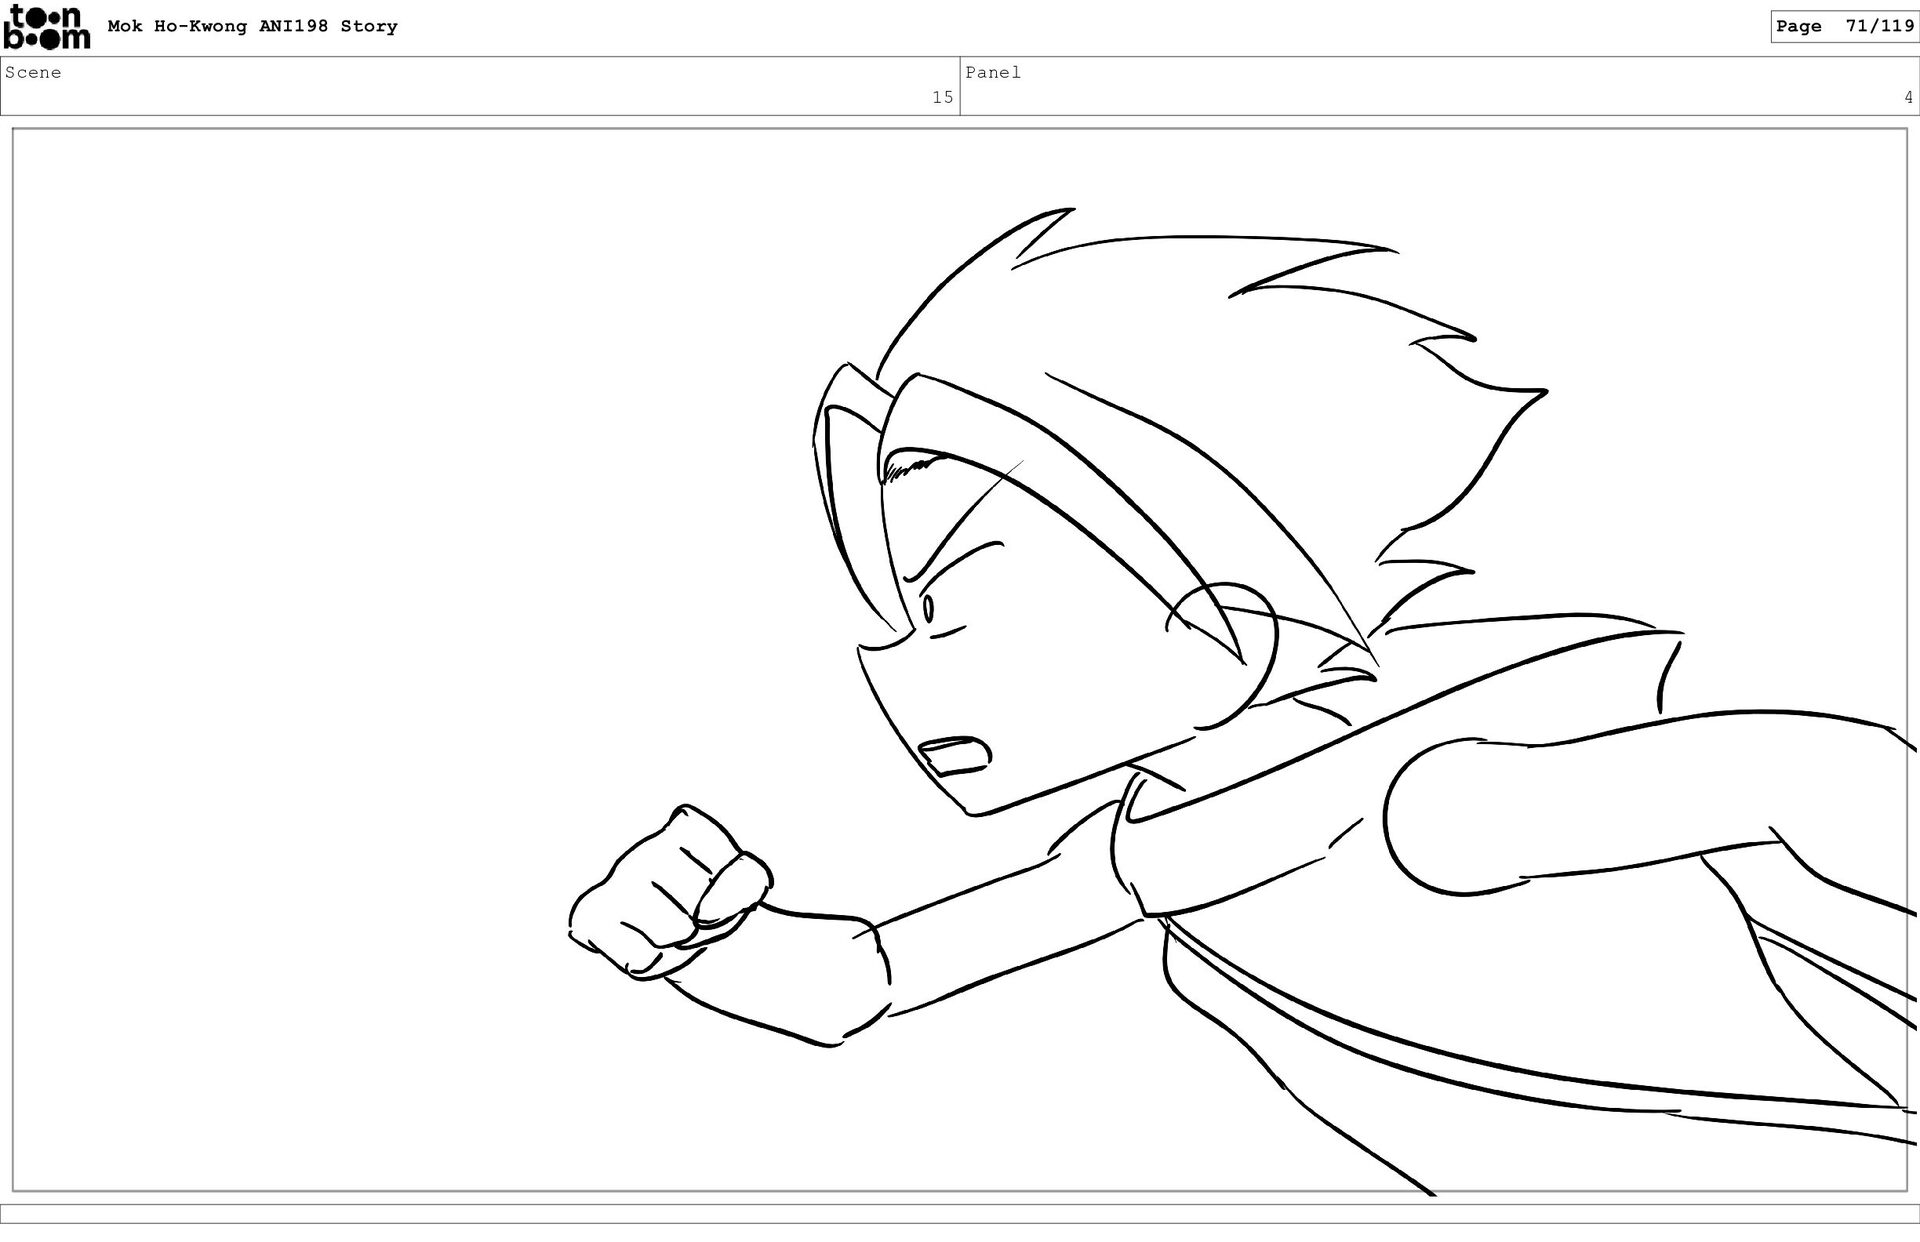Click the empty caption bar under the panel

(960, 1213)
